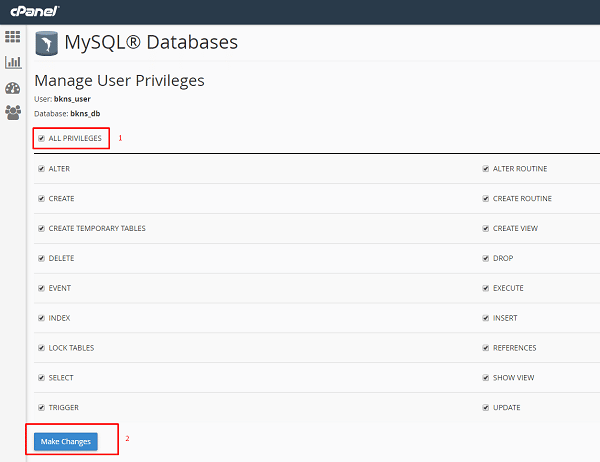600x462 pixels.
Task: Uncheck the INDEX privilege
Action: pos(41,318)
